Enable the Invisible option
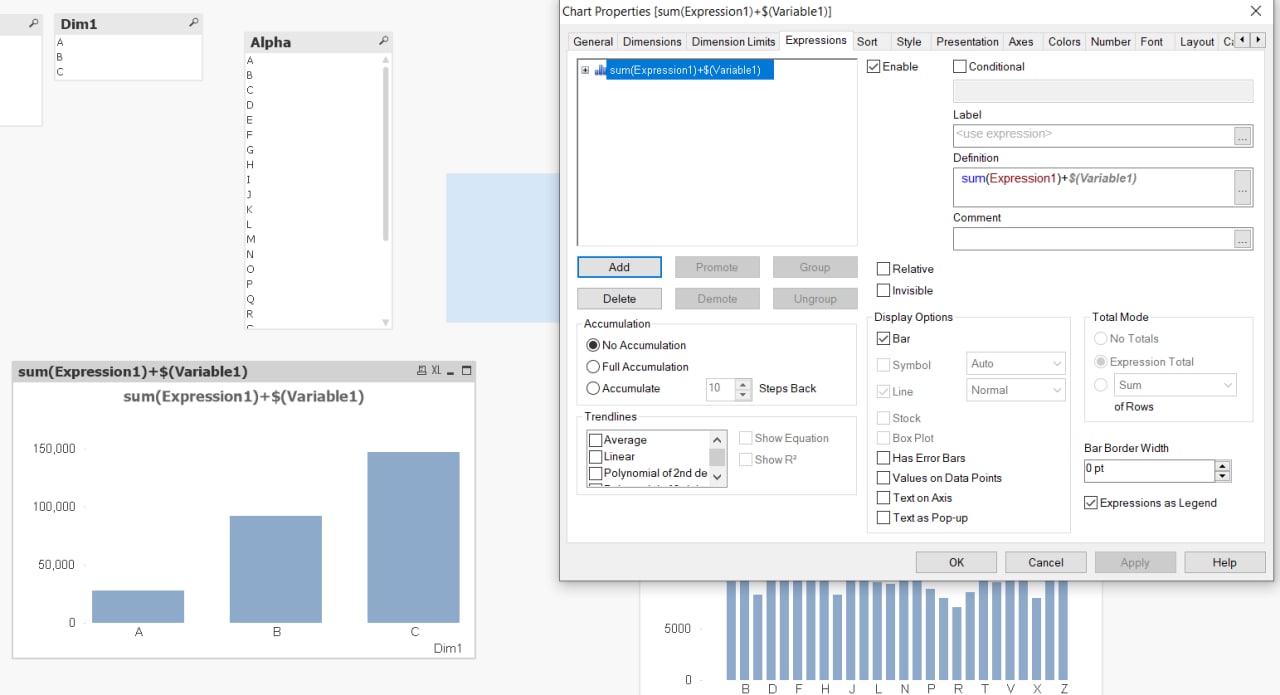The width and height of the screenshot is (1280, 695). click(883, 291)
